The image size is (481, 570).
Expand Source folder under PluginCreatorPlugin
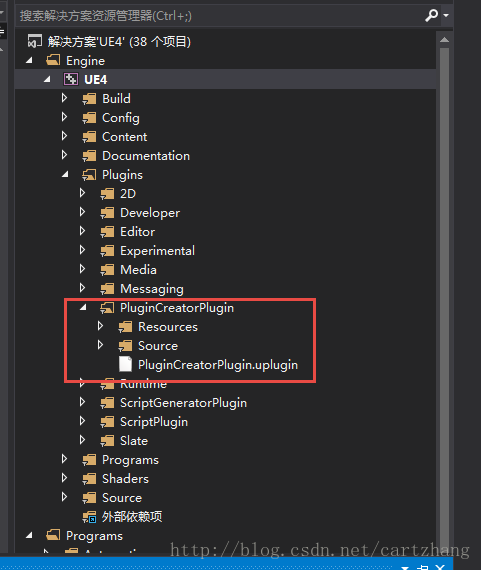pyautogui.click(x=101, y=345)
